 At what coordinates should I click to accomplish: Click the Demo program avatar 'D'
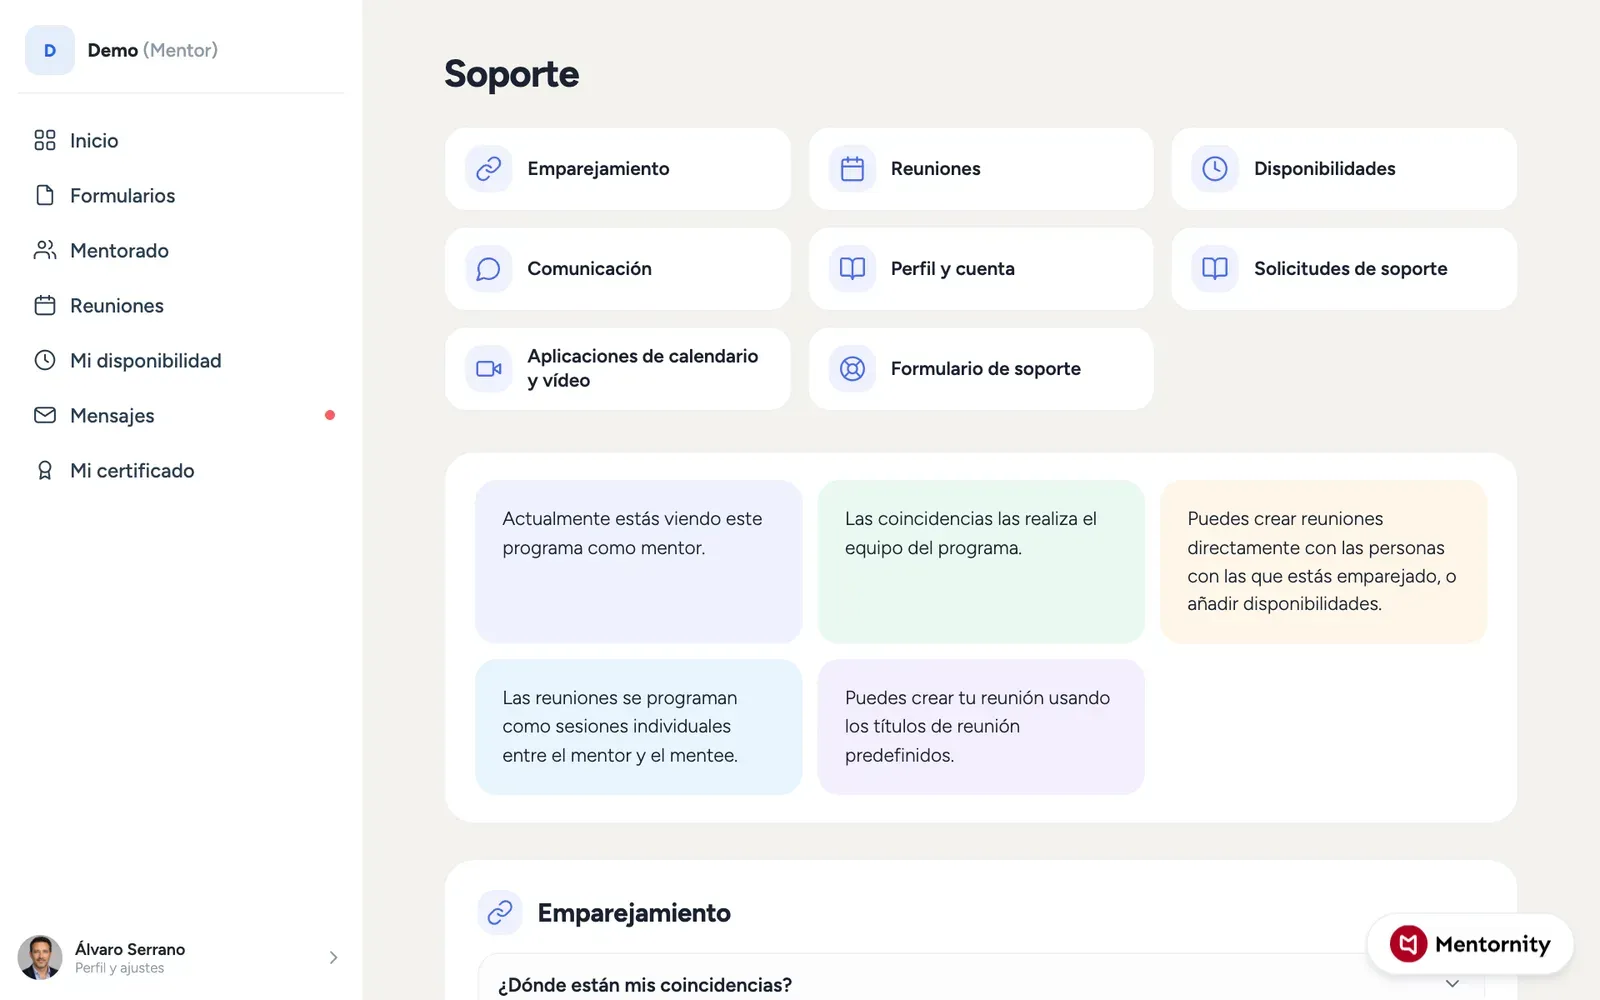pos(50,50)
